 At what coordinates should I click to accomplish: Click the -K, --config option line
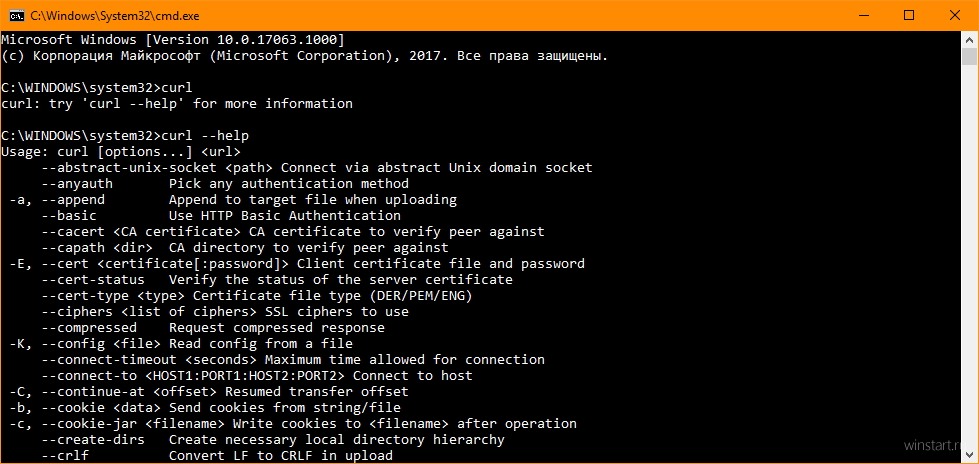click(x=181, y=343)
